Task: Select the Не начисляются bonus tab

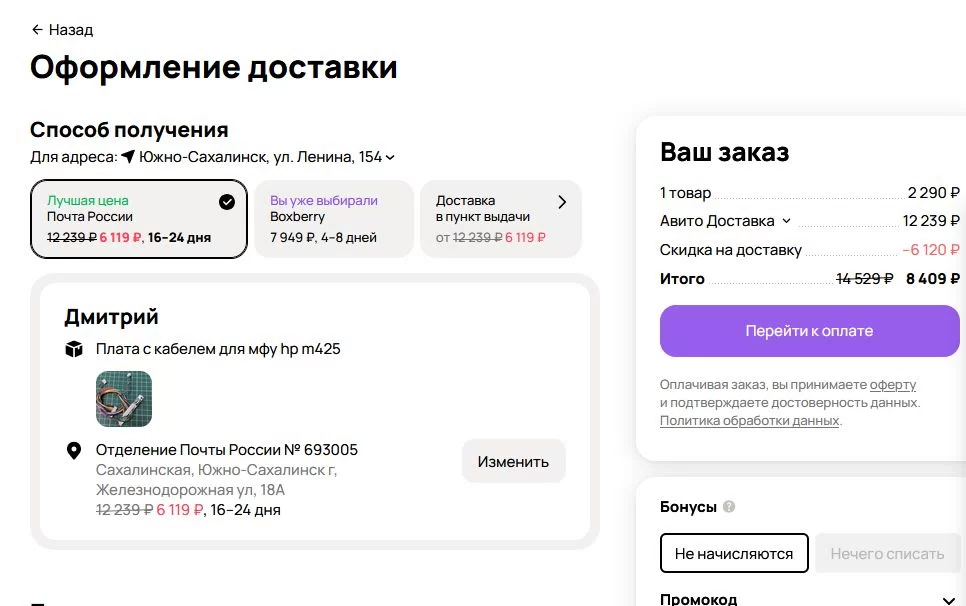Action: click(734, 553)
